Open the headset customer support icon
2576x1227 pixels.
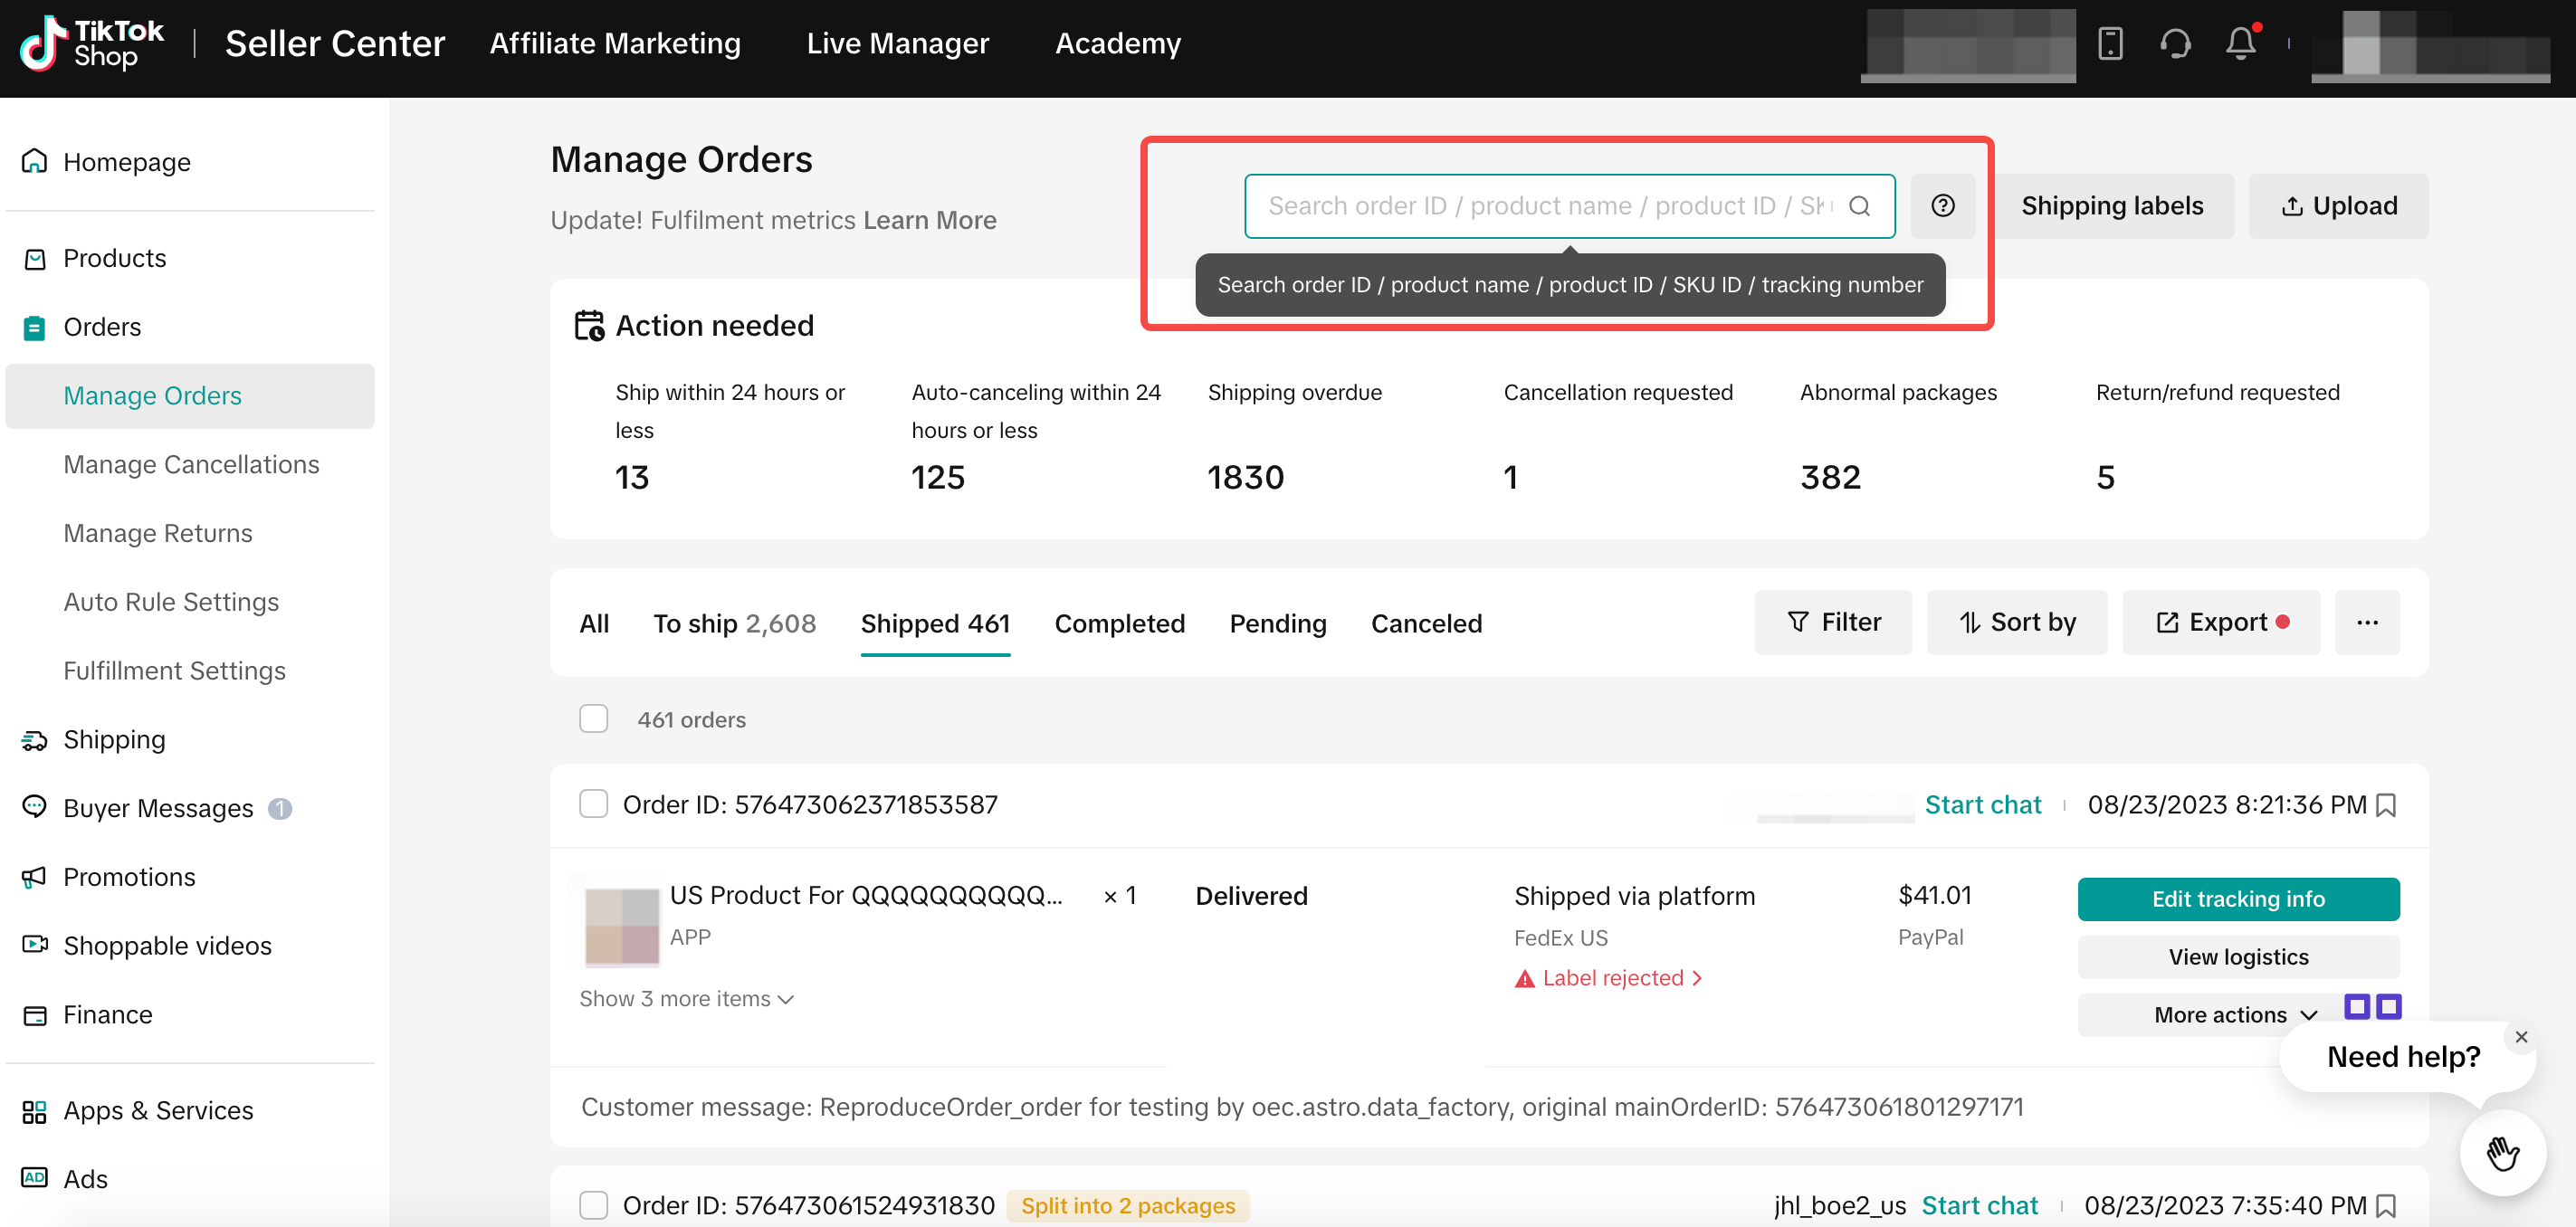[x=2175, y=44]
